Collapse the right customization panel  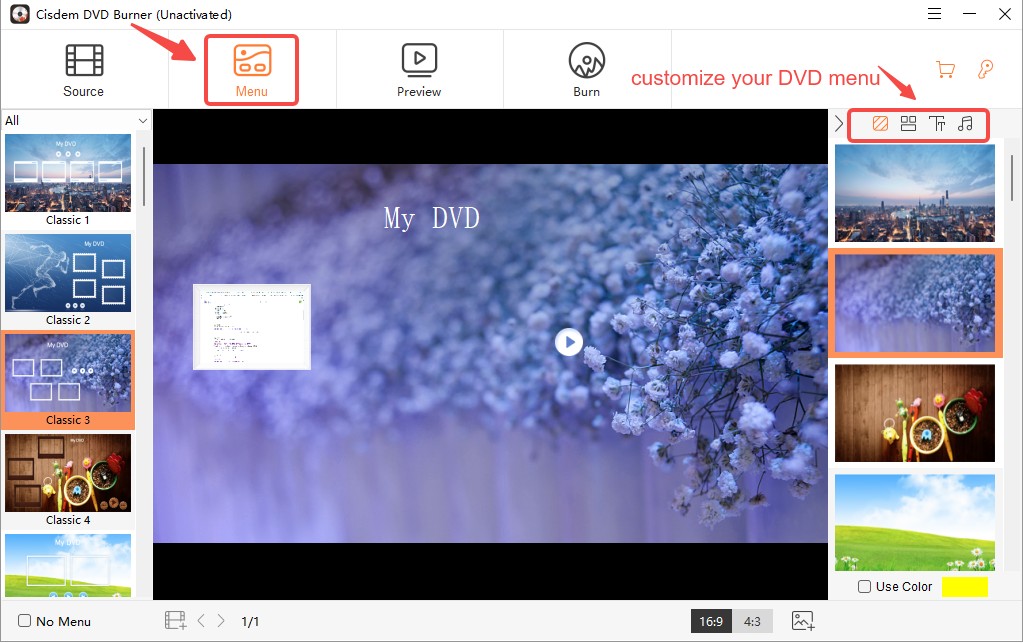click(x=838, y=124)
